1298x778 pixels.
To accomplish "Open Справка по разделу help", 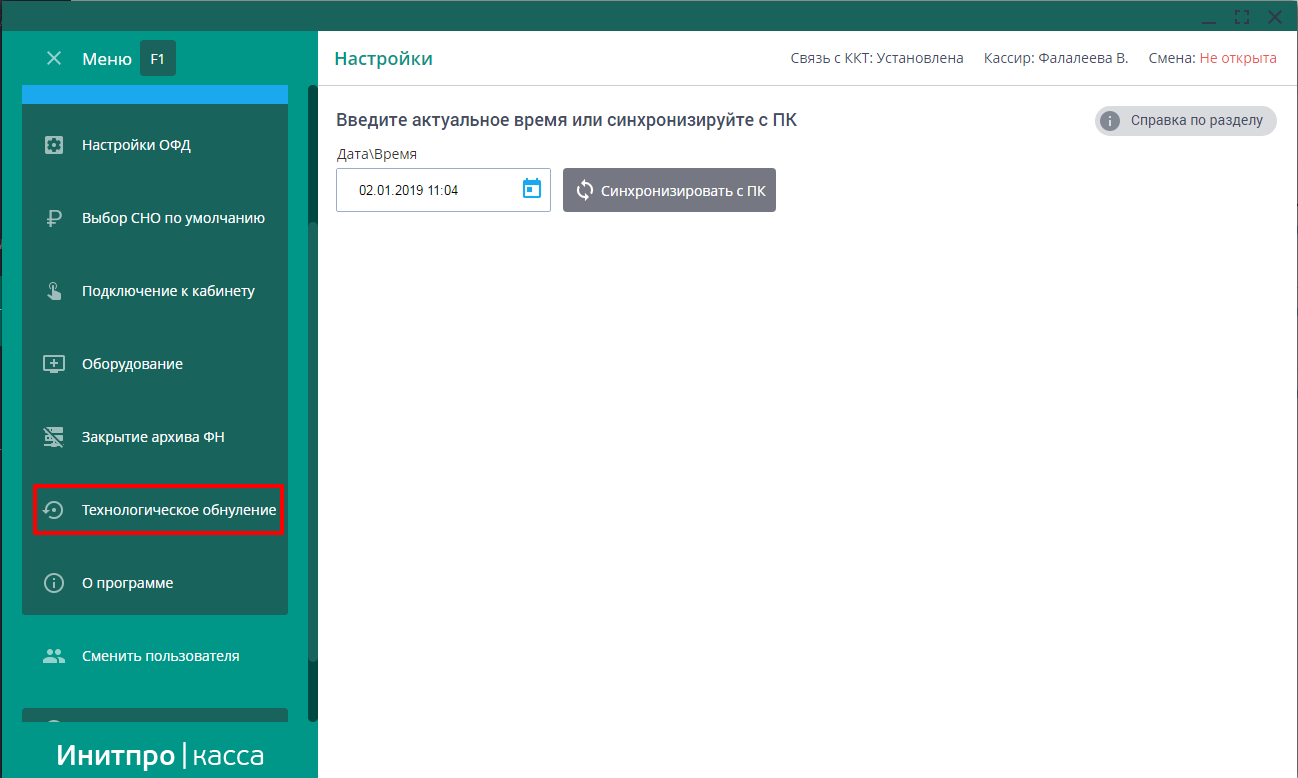I will pyautogui.click(x=1185, y=121).
